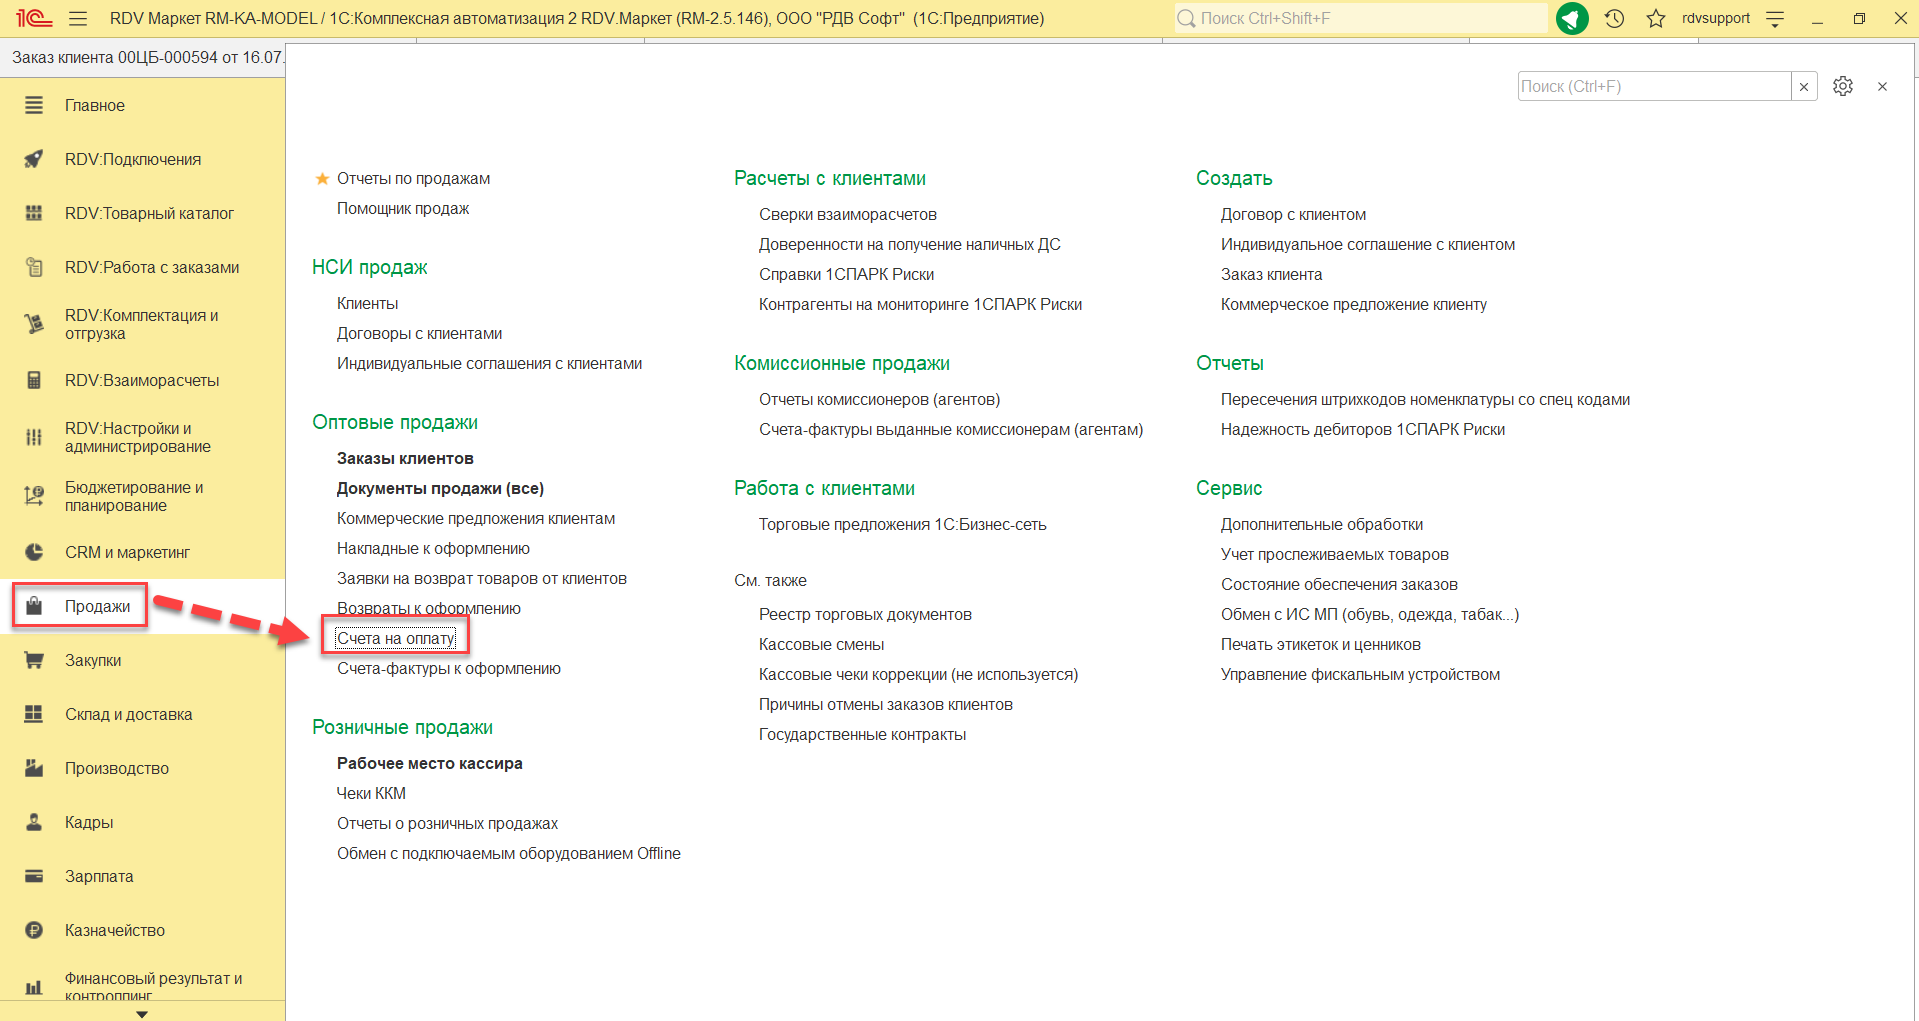The height and width of the screenshot is (1021, 1919).
Task: Open Рабочее место кассира
Action: point(430,763)
